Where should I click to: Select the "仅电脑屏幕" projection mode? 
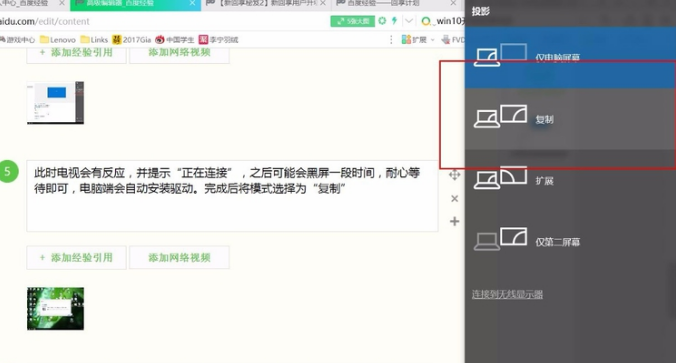click(x=570, y=57)
